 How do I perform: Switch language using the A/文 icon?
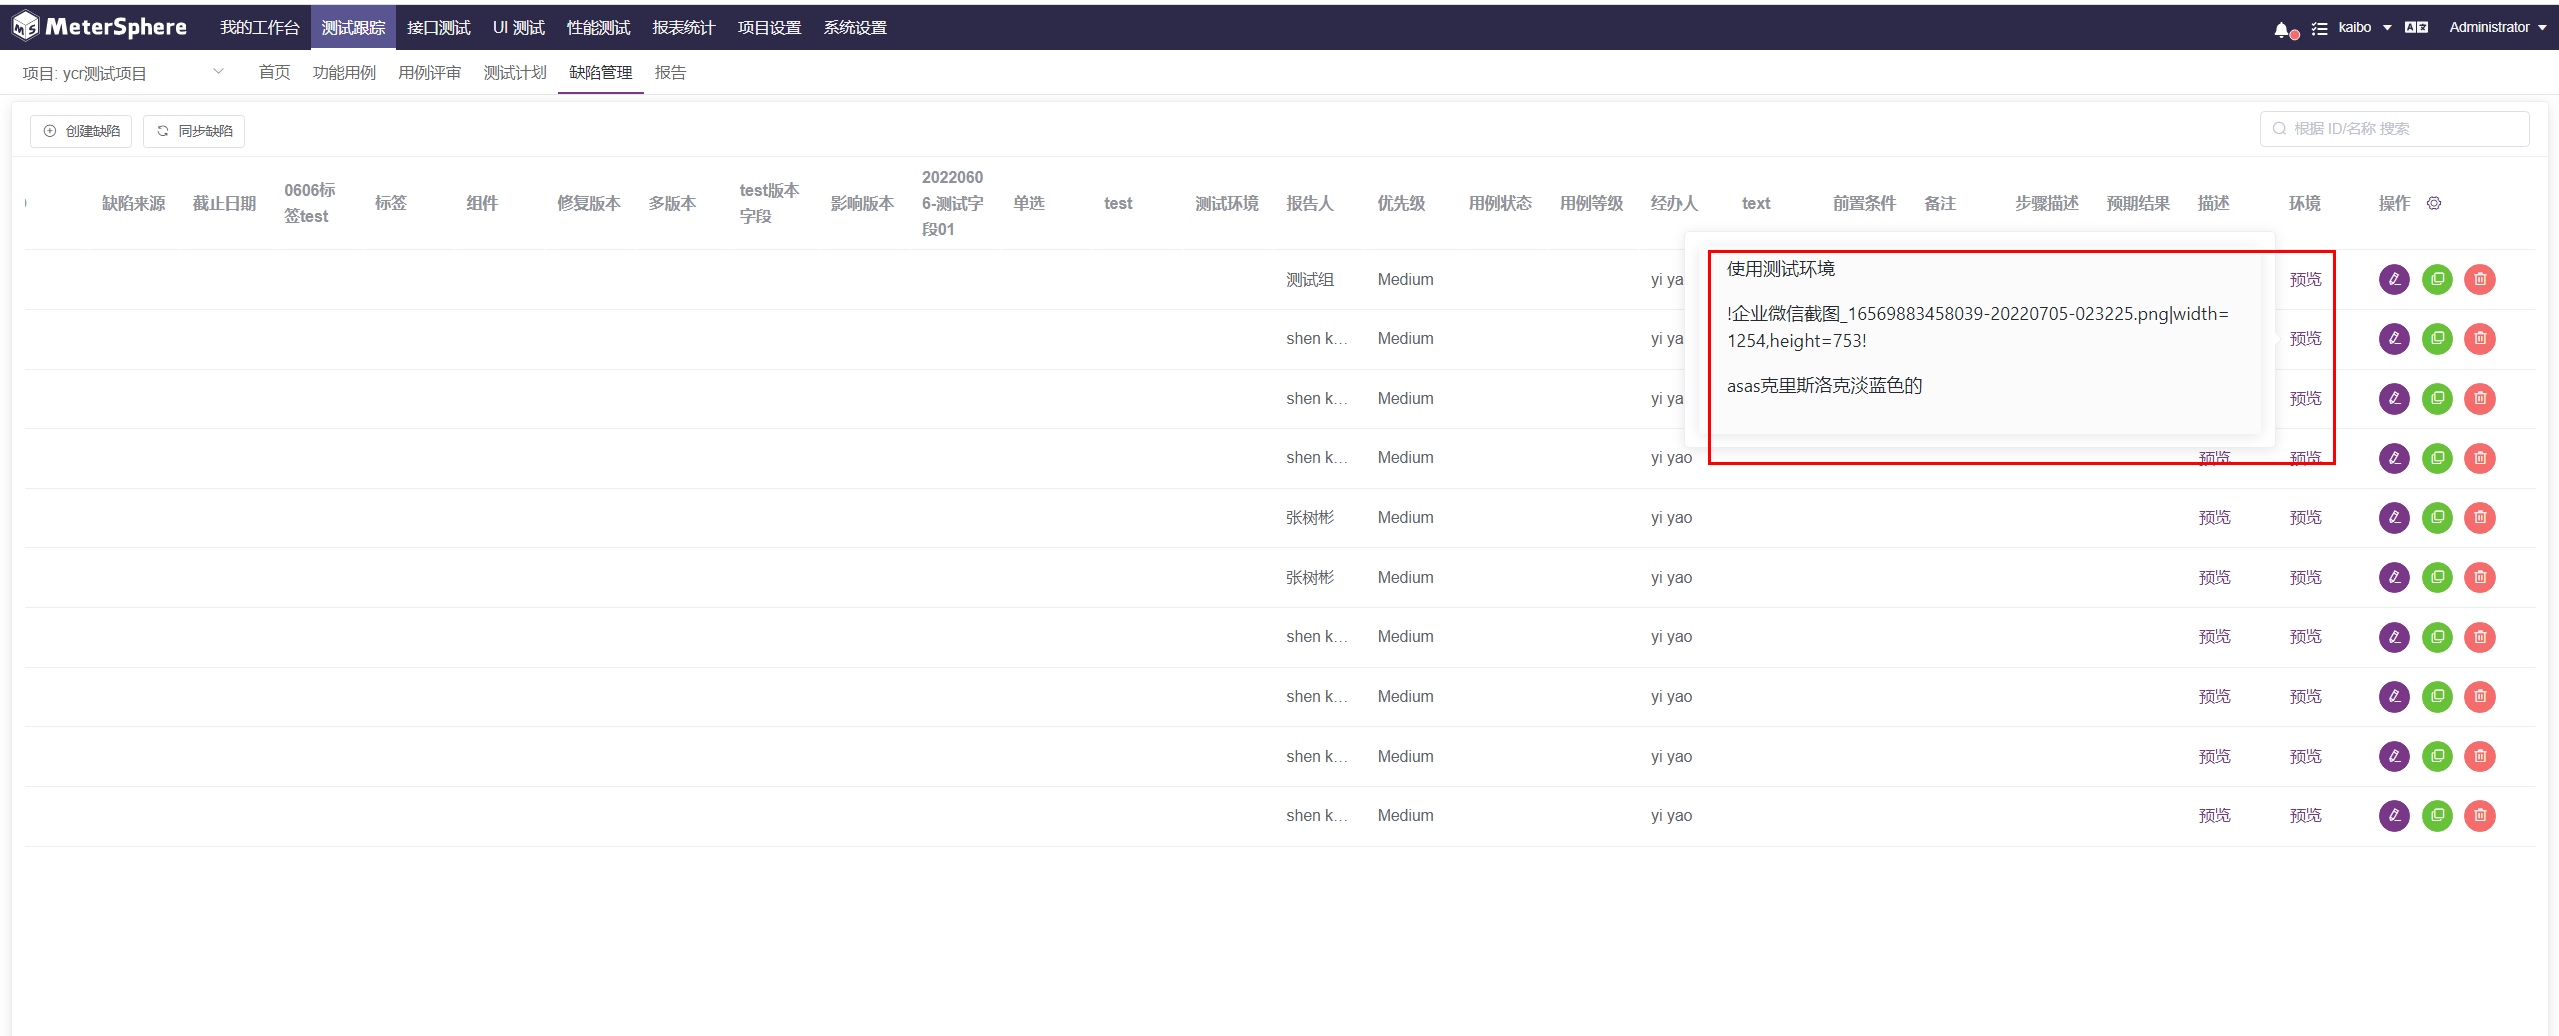[2417, 27]
